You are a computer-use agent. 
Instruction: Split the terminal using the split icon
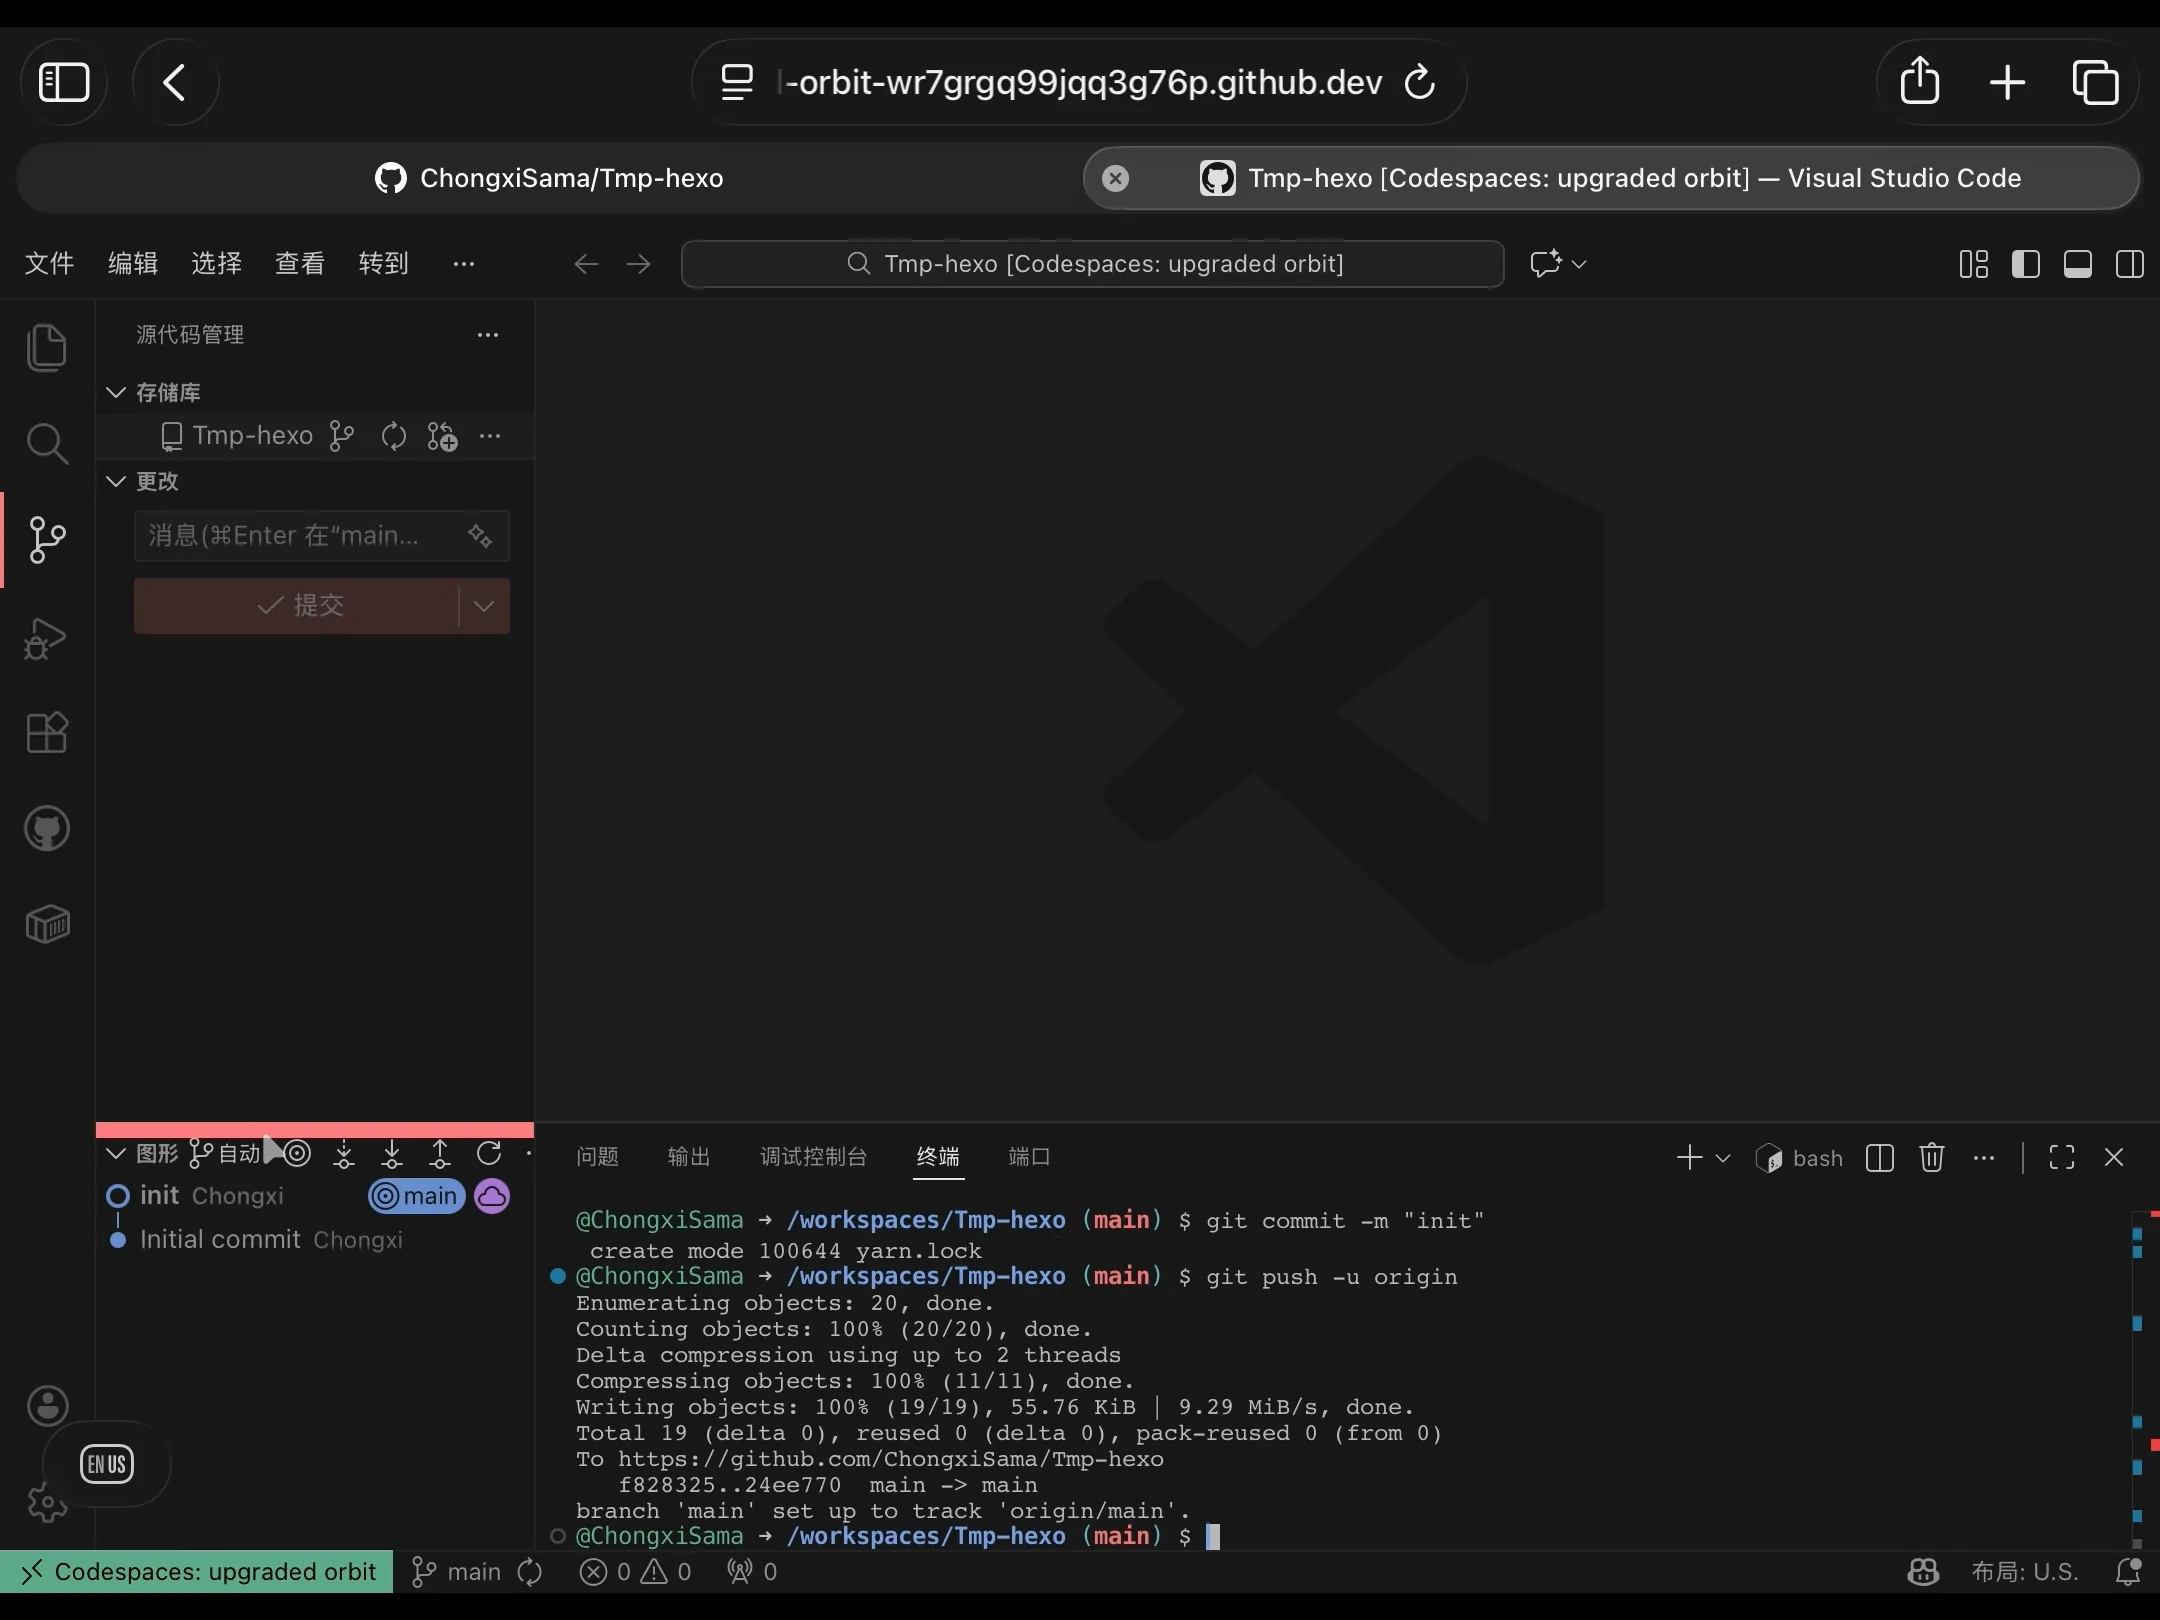click(1880, 1157)
